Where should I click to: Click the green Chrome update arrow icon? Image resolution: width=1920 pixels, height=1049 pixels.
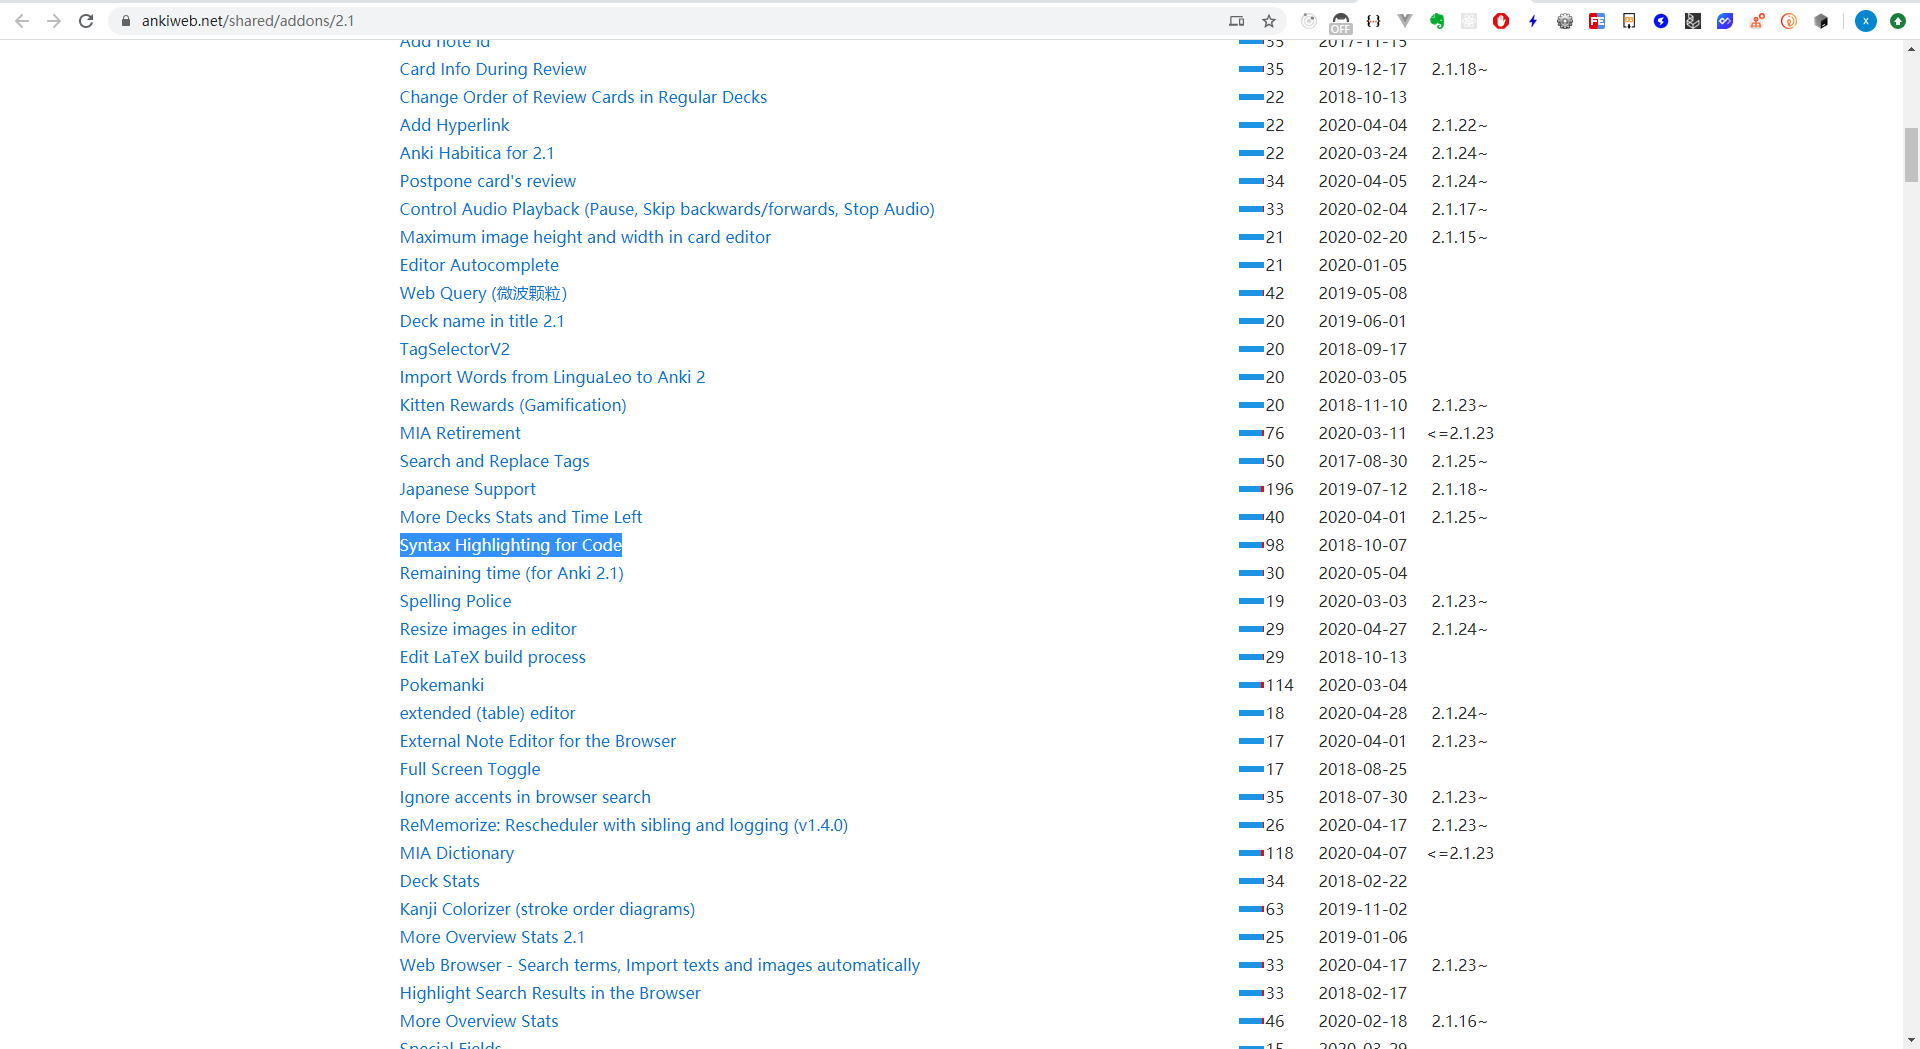1898,21
